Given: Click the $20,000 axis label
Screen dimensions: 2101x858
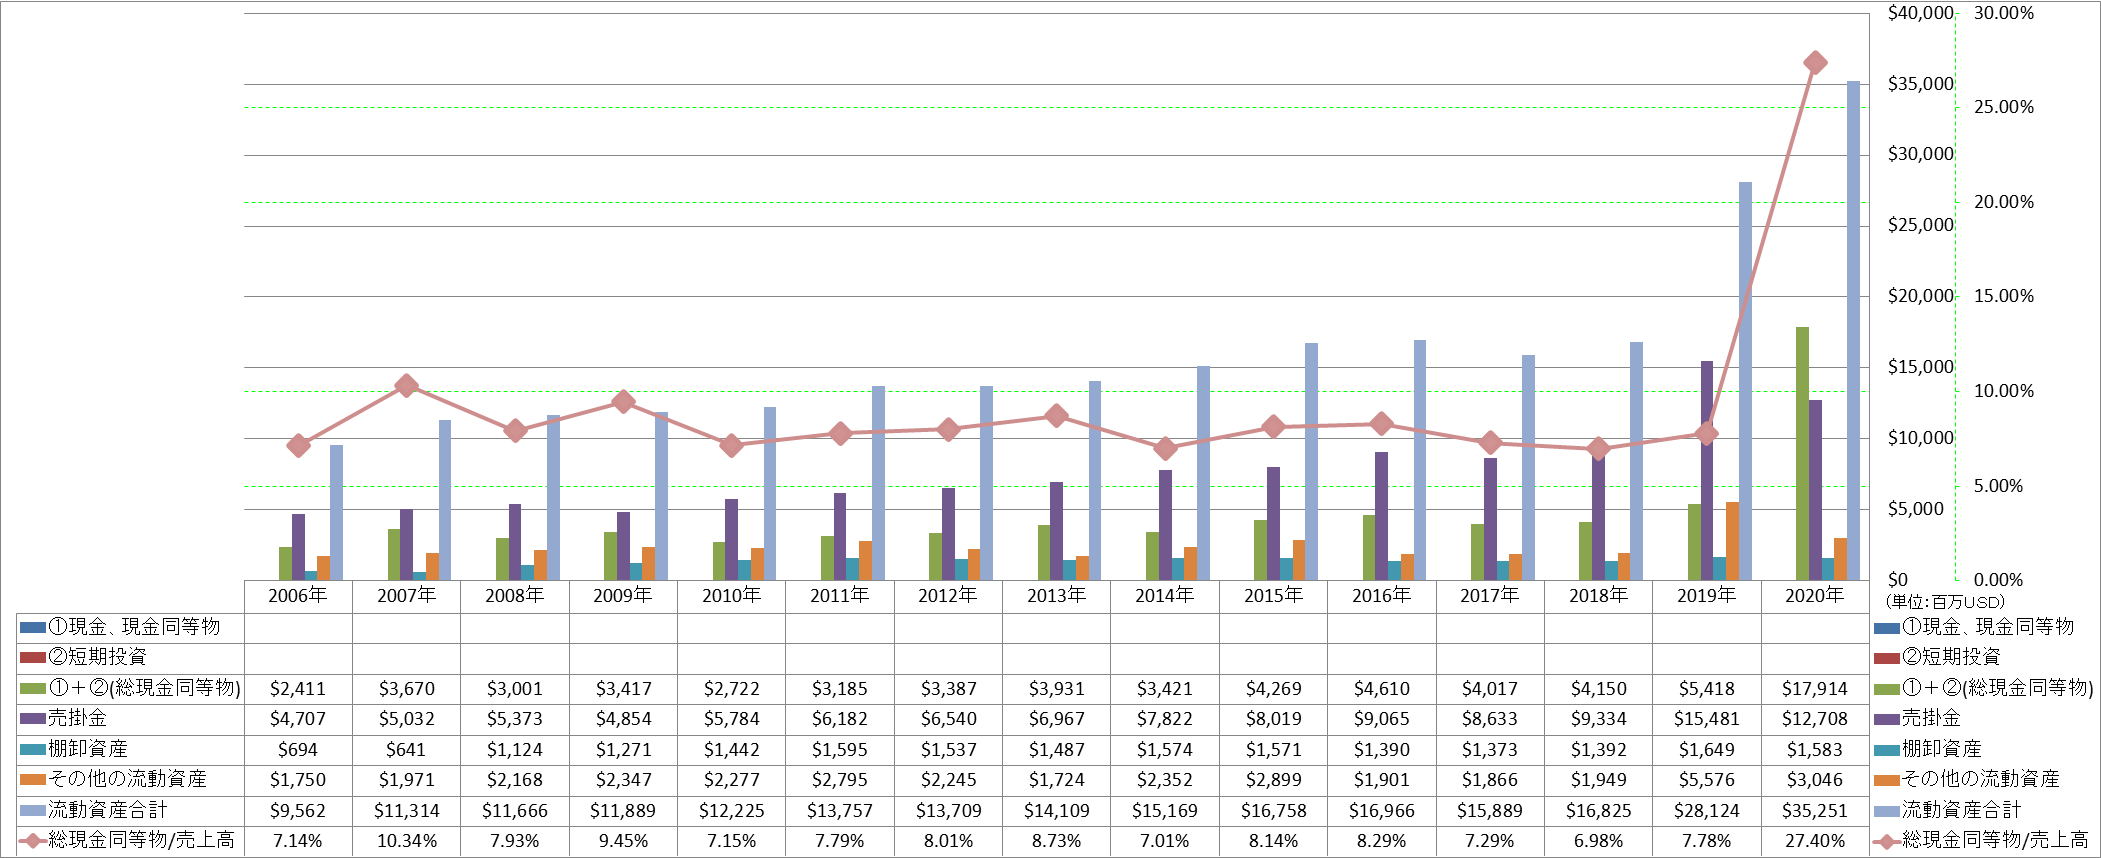Looking at the screenshot, I should click(x=1921, y=296).
